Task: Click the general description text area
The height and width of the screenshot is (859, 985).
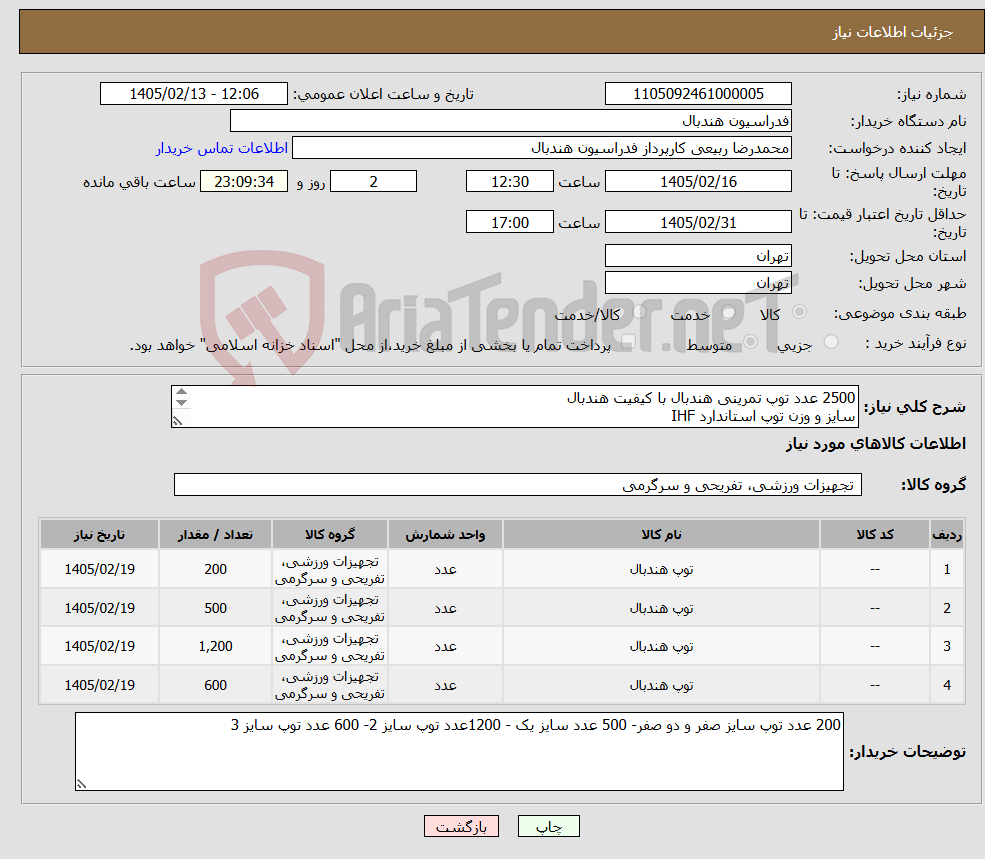Action: (514, 407)
